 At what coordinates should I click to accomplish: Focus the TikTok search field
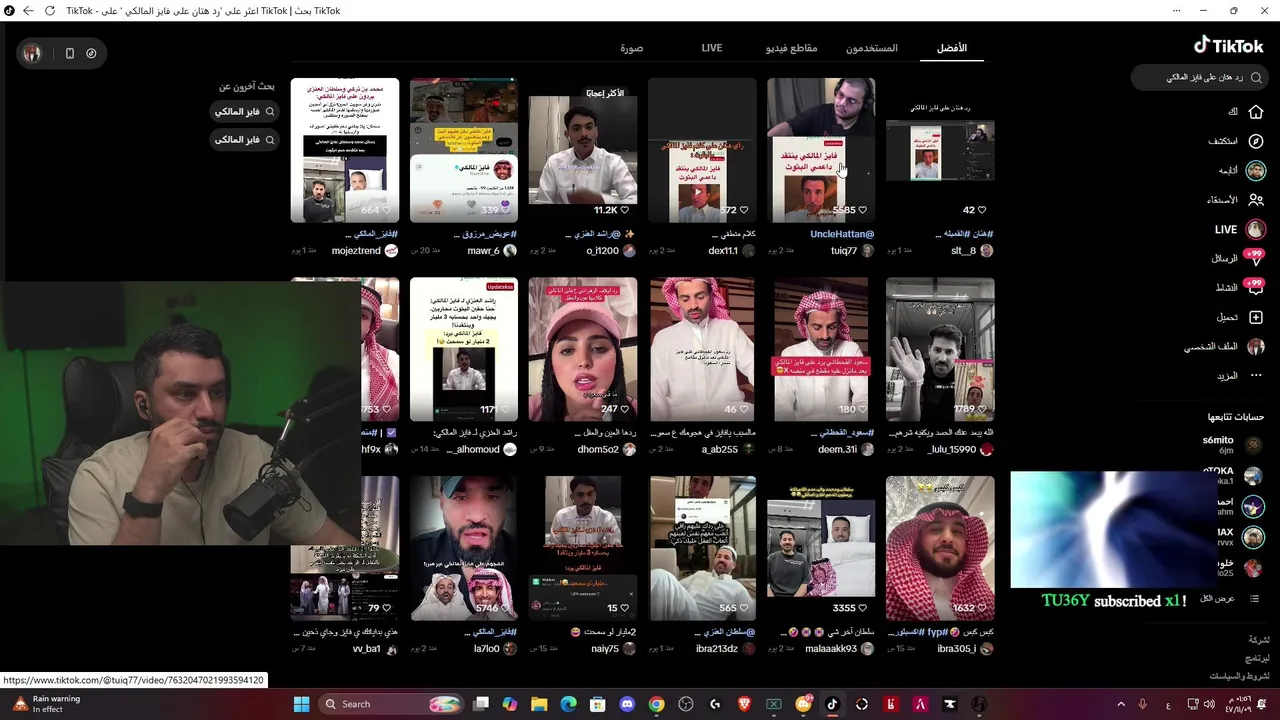click(1200, 77)
